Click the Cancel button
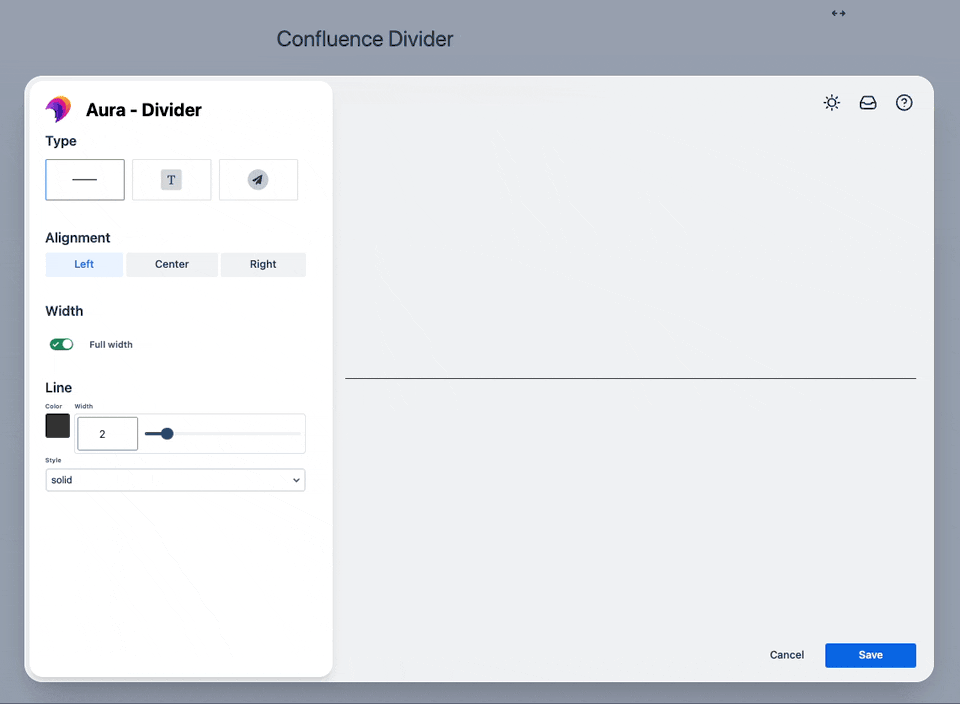 (787, 655)
